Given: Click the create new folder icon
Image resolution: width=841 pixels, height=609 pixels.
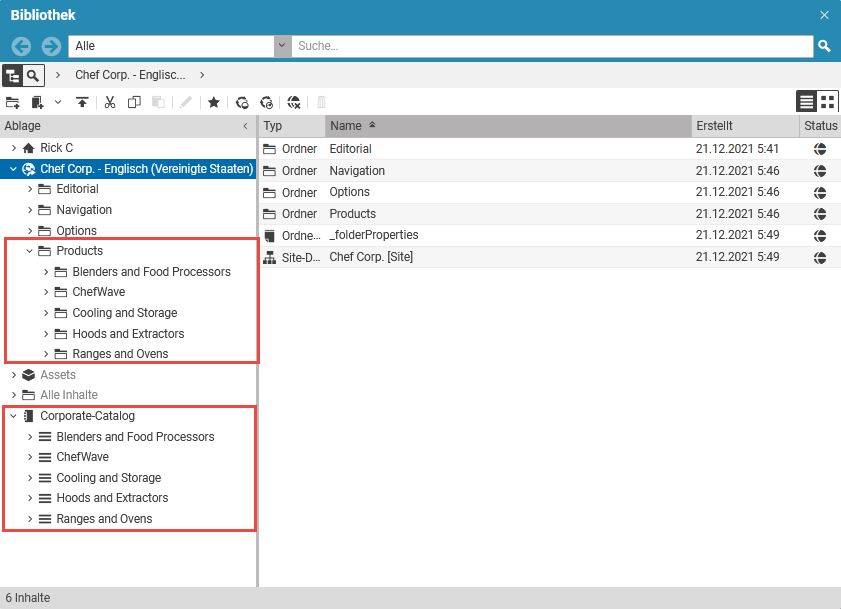Looking at the screenshot, I should tap(13, 102).
